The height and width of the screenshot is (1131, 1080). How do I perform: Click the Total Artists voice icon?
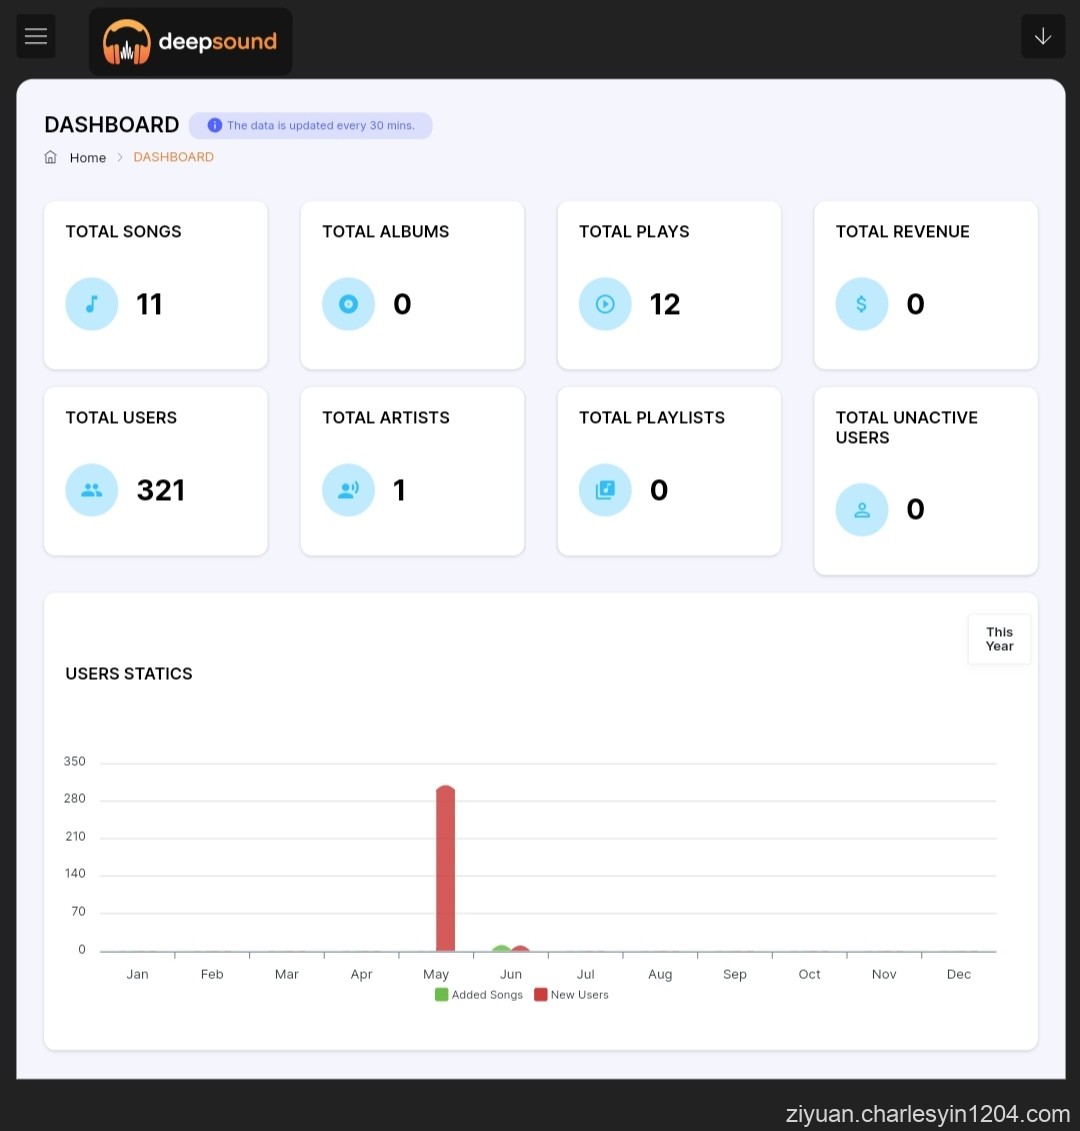click(348, 490)
